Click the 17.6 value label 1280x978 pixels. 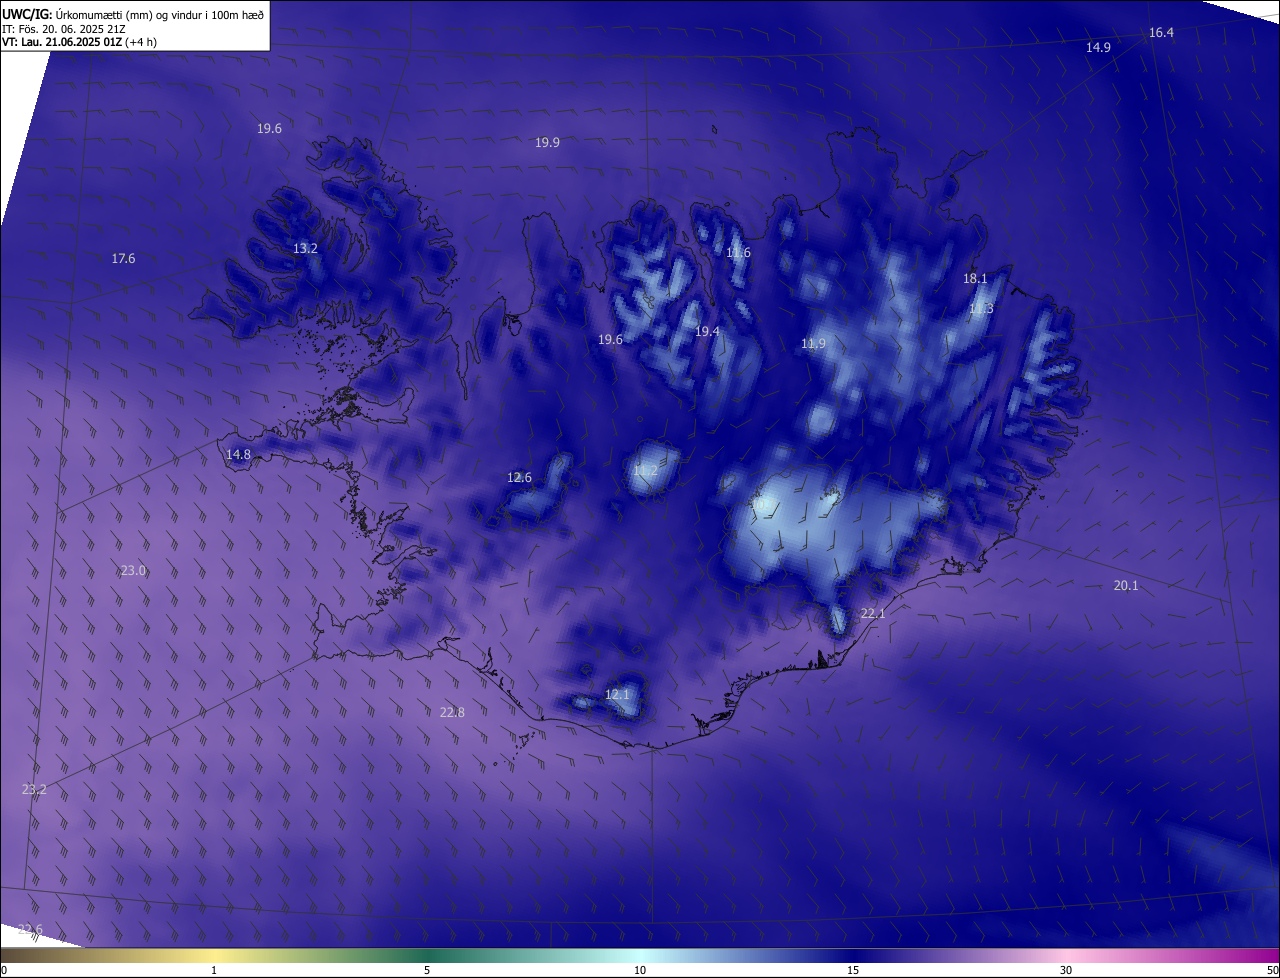[x=123, y=259]
